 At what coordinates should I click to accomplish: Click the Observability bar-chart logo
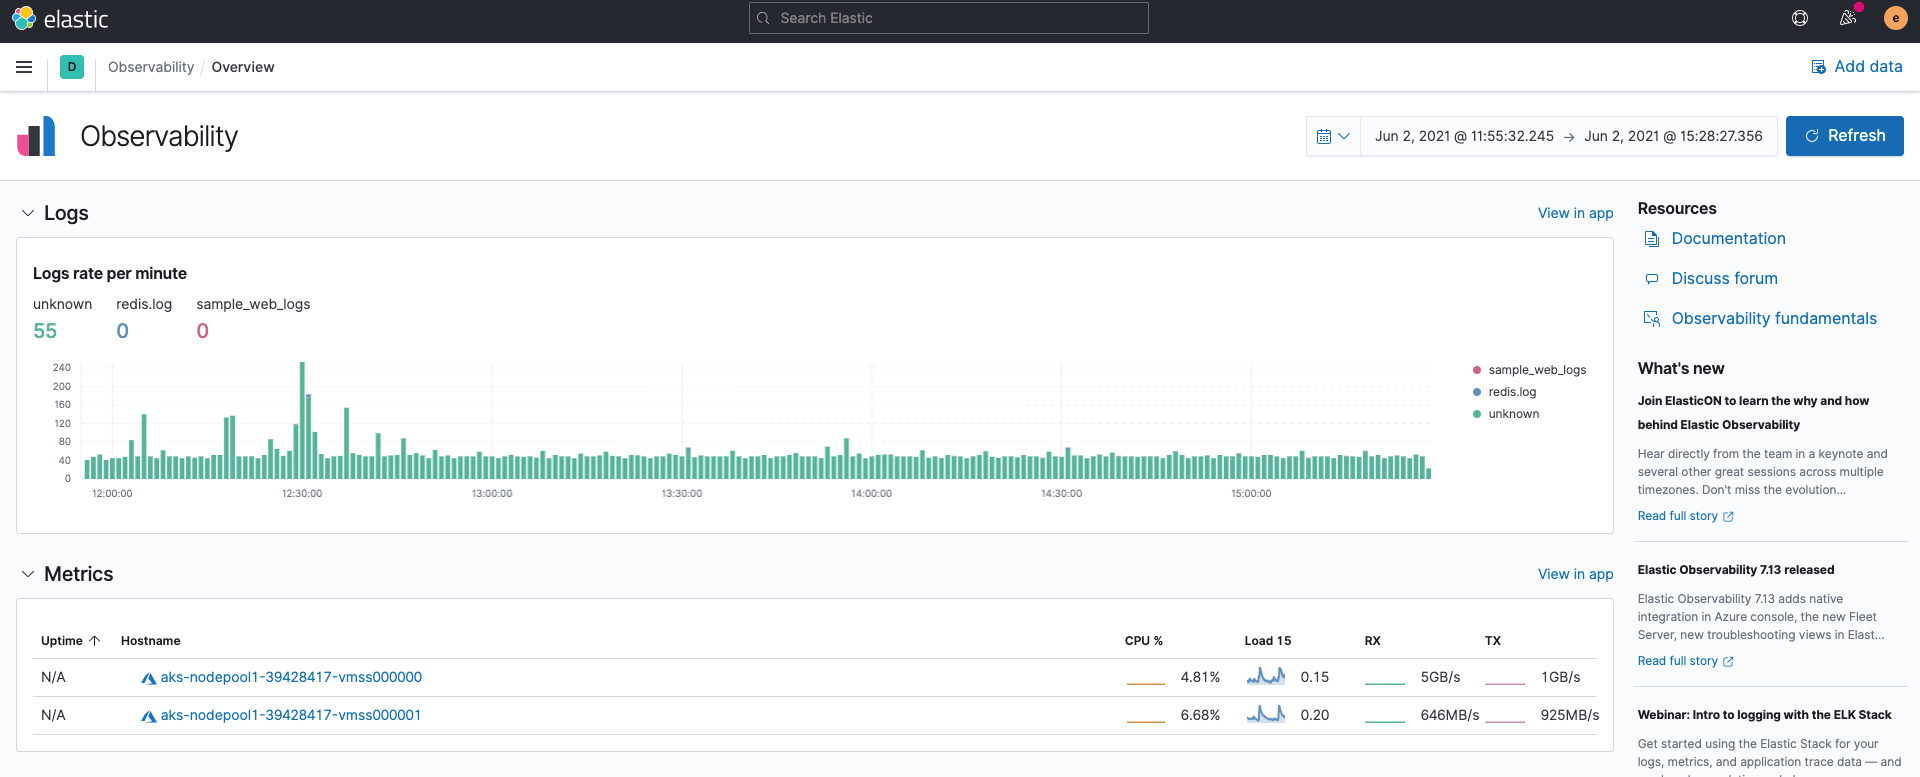36,136
